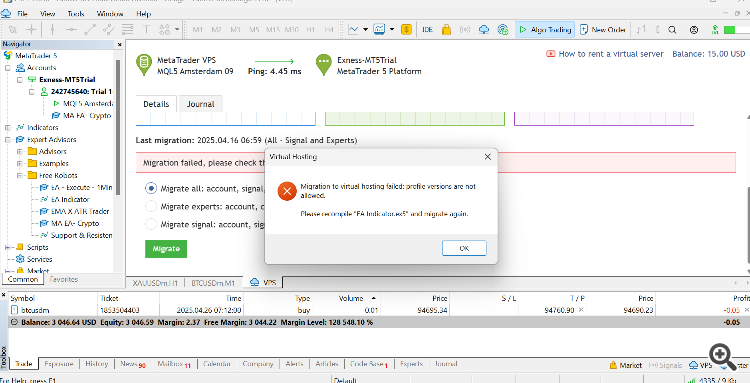Open the Window menu

[110, 14]
